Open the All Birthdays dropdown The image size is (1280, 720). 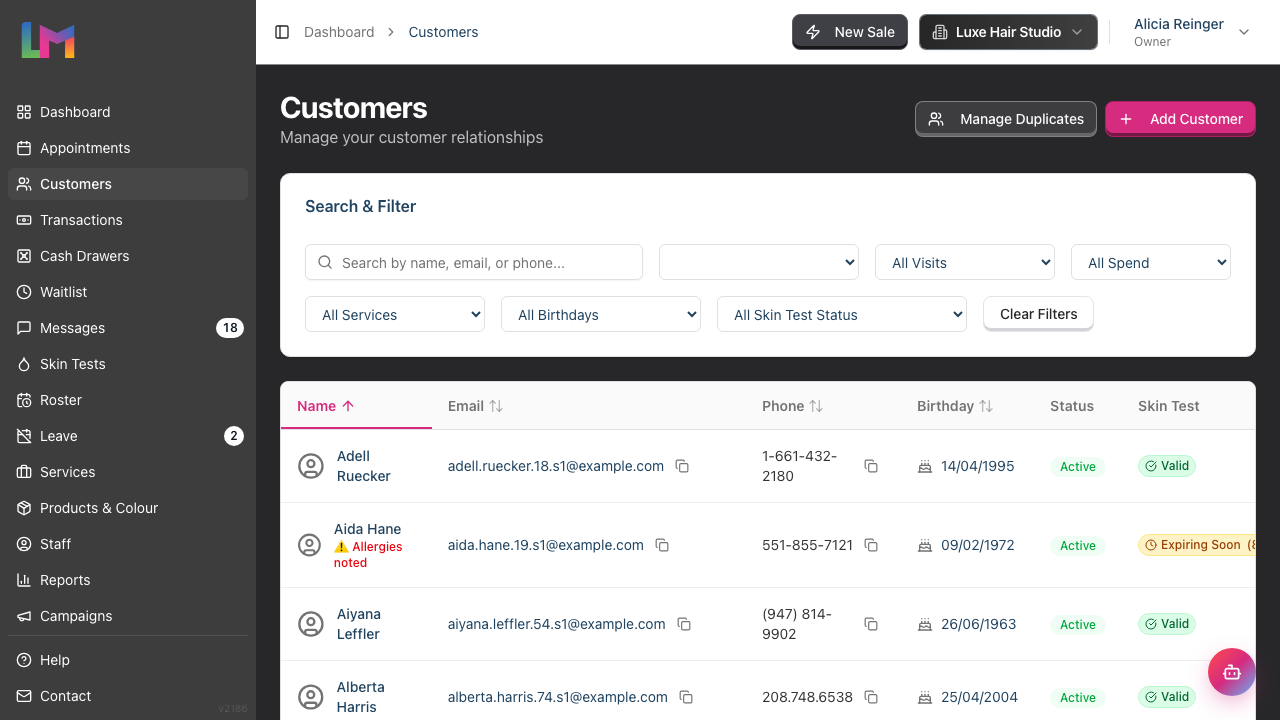tap(601, 314)
